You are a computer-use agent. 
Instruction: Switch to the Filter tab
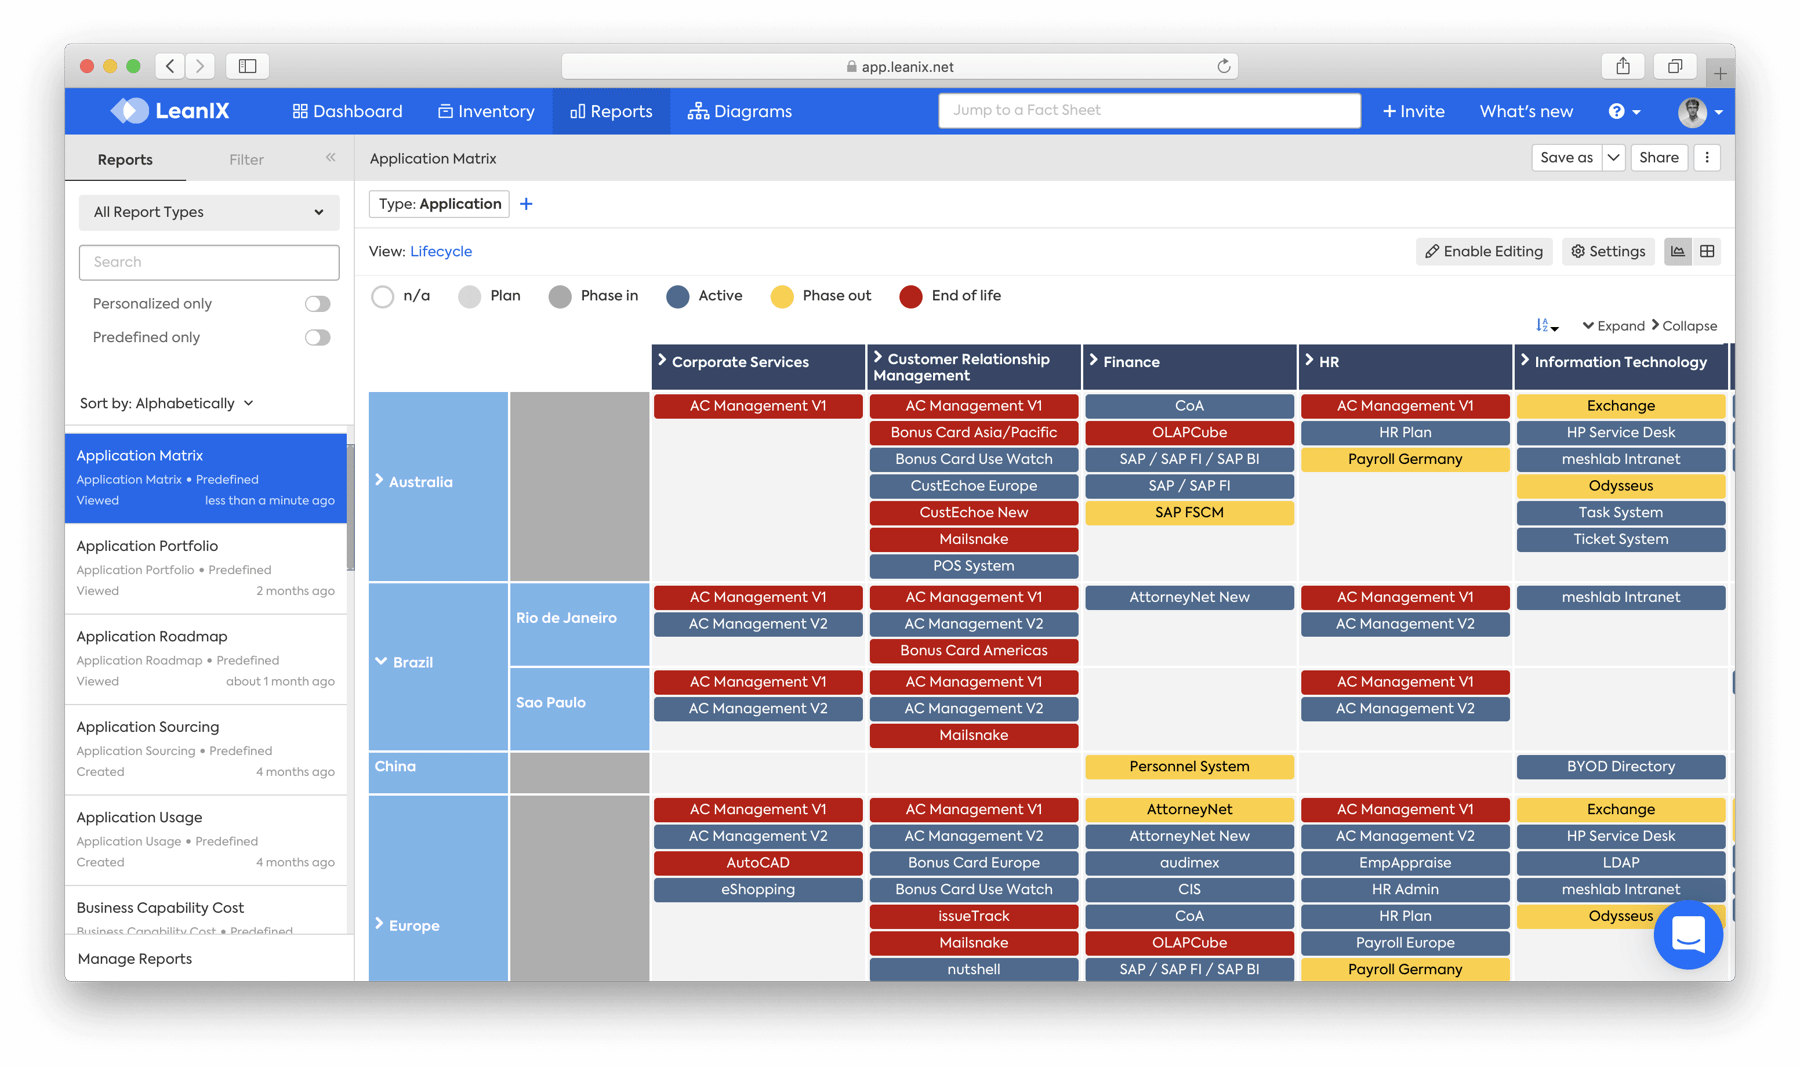246,159
